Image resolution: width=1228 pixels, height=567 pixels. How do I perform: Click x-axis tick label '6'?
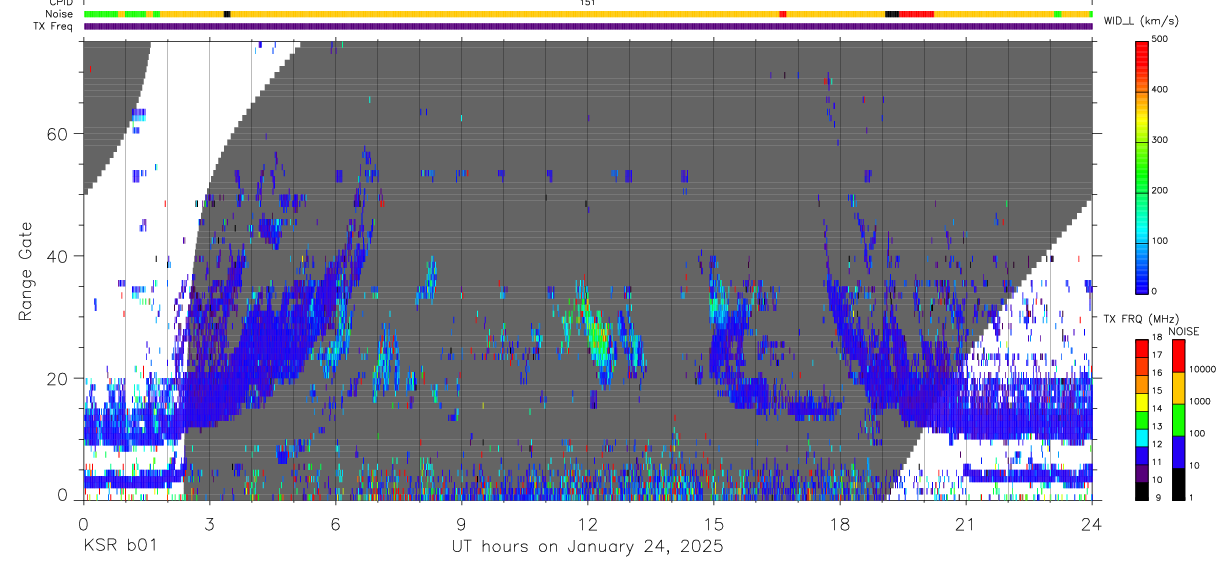point(335,525)
